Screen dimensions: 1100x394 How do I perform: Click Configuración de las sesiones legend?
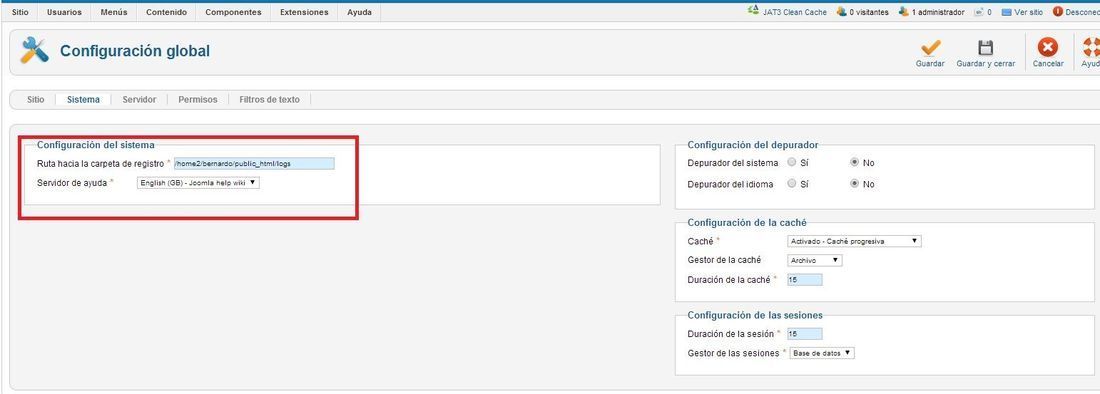755,315
